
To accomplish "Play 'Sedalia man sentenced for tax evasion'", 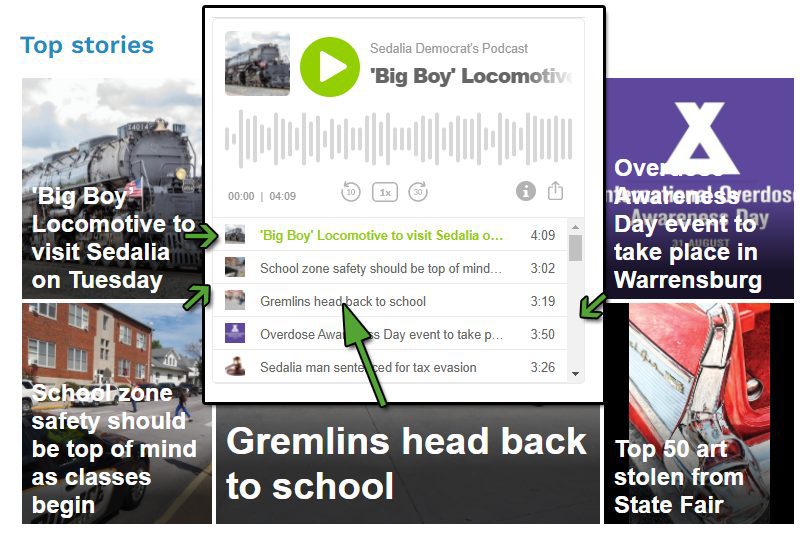I will pyautogui.click(x=390, y=367).
